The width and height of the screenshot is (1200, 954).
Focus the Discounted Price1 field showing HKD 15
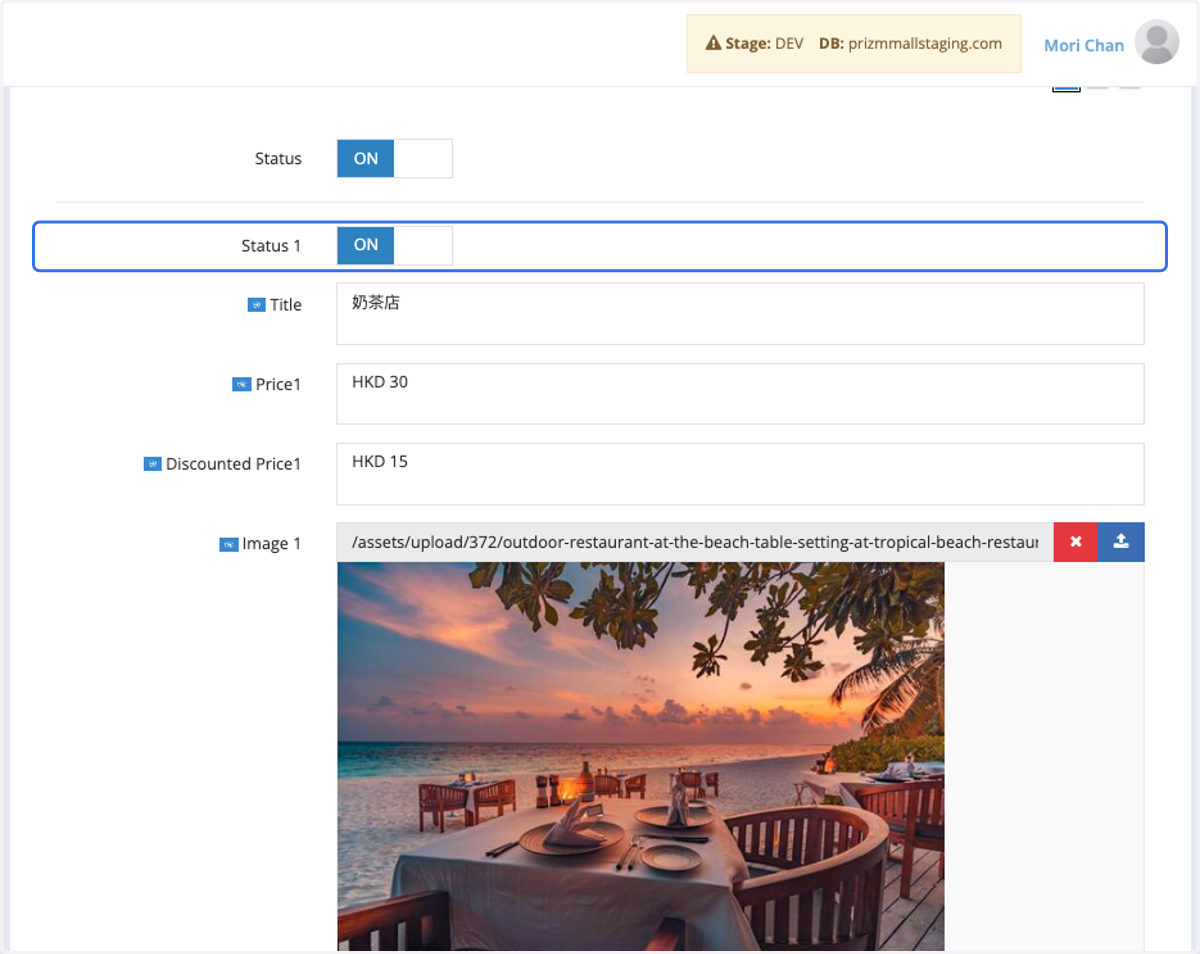click(740, 473)
